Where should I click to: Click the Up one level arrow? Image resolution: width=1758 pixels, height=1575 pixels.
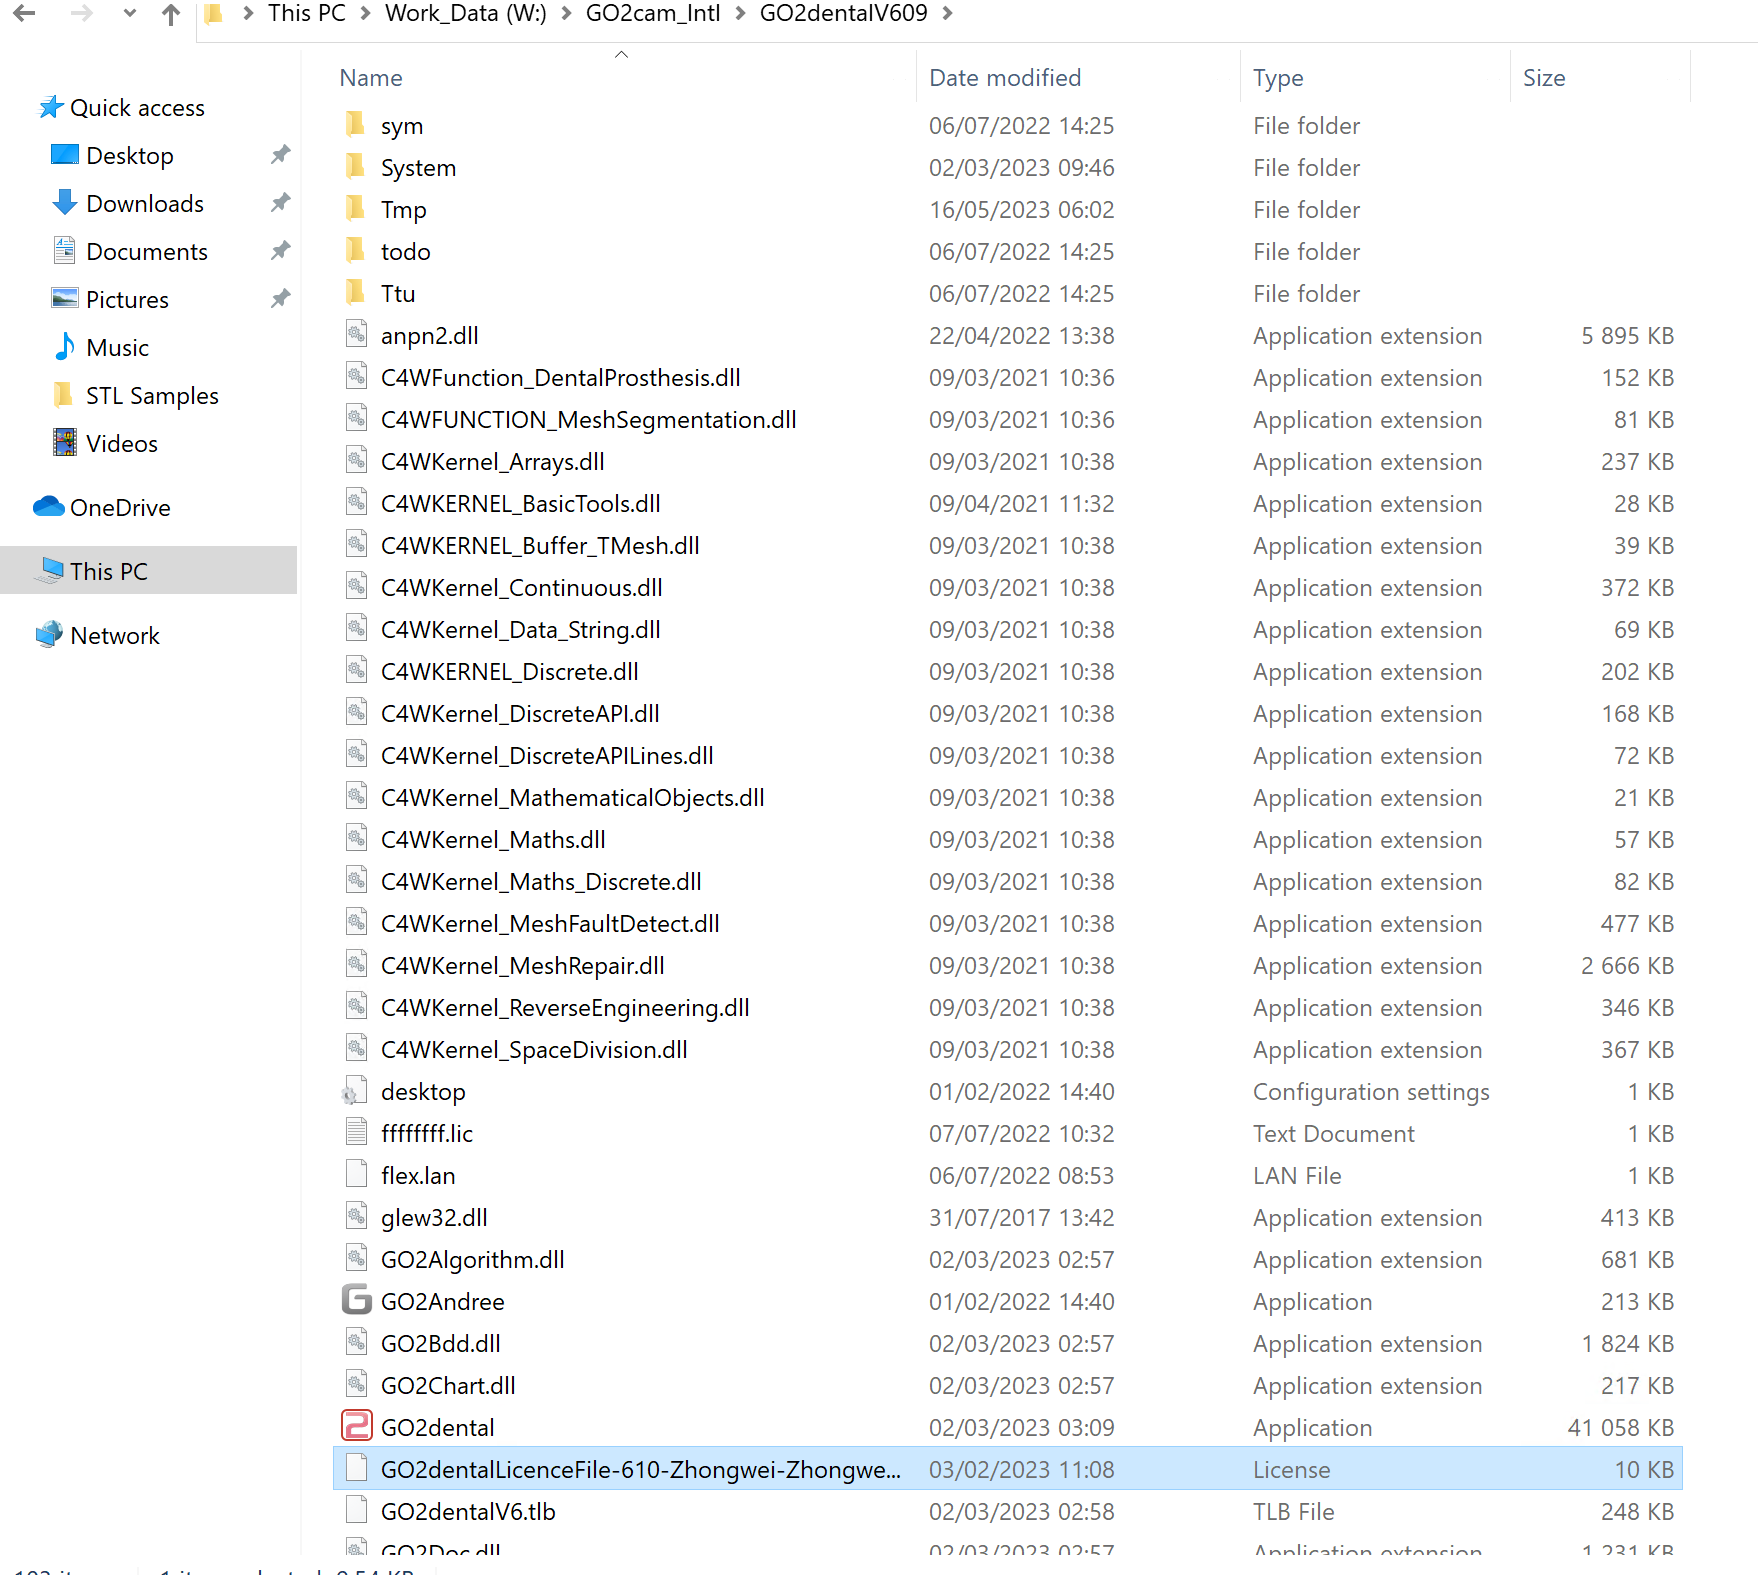click(x=171, y=14)
